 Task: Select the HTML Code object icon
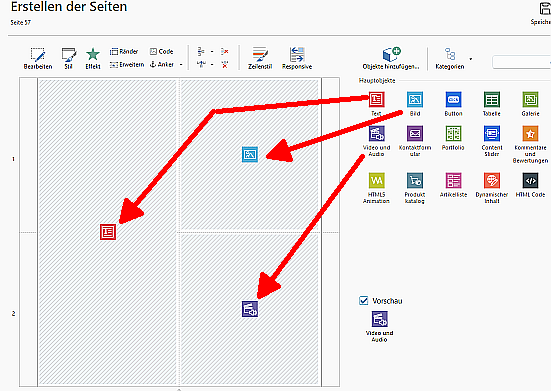pyautogui.click(x=530, y=181)
